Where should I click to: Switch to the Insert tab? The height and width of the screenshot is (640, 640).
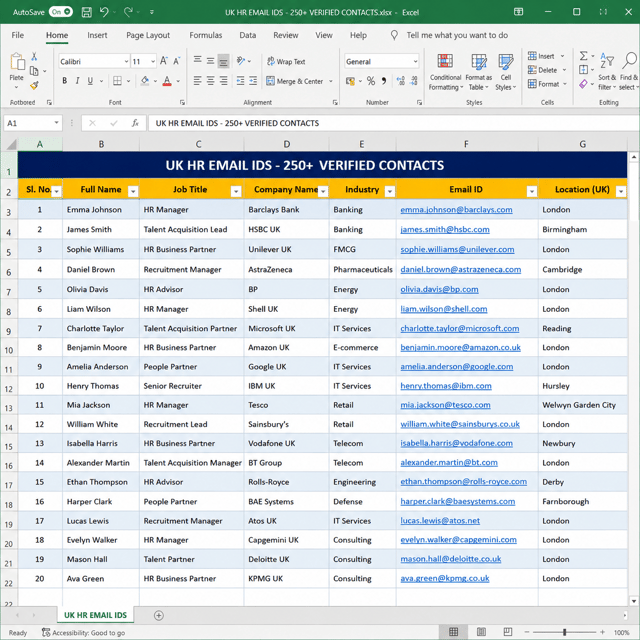click(97, 35)
